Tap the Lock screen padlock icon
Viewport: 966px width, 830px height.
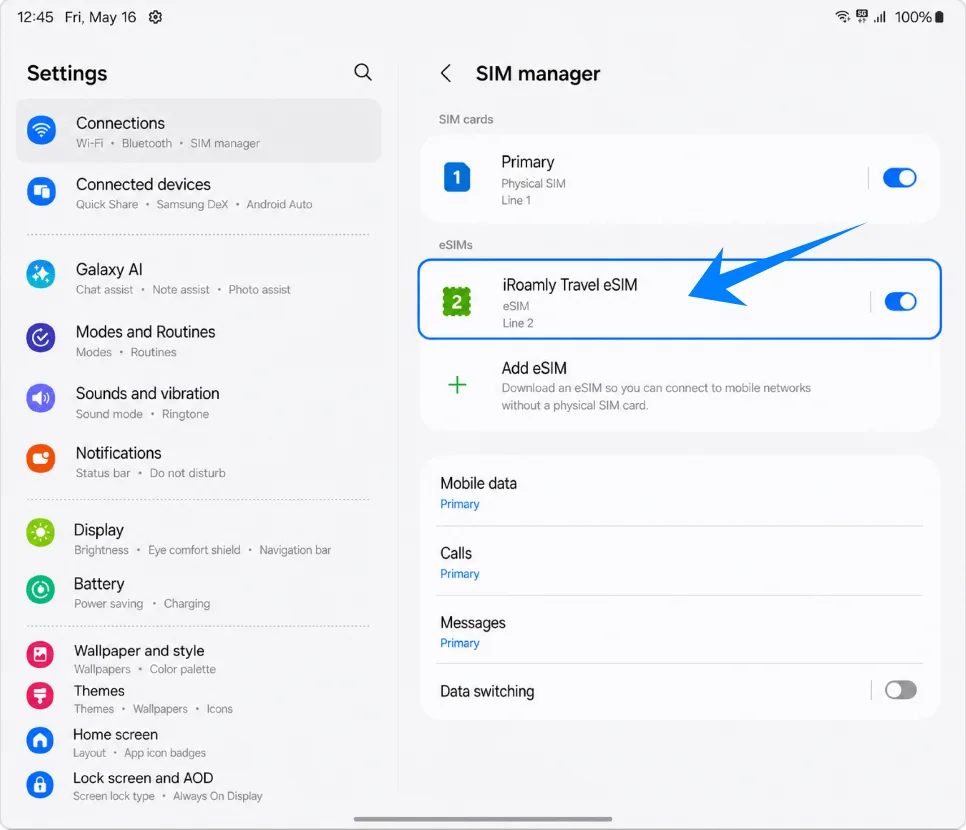[x=40, y=784]
